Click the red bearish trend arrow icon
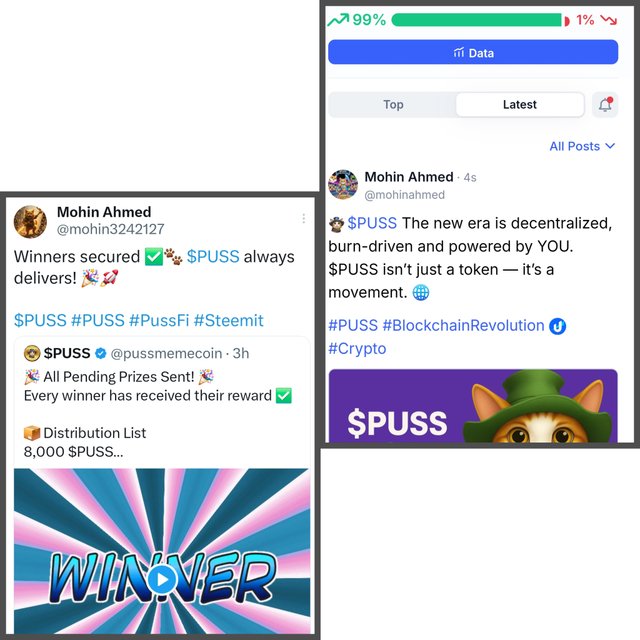 pyautogui.click(x=609, y=20)
